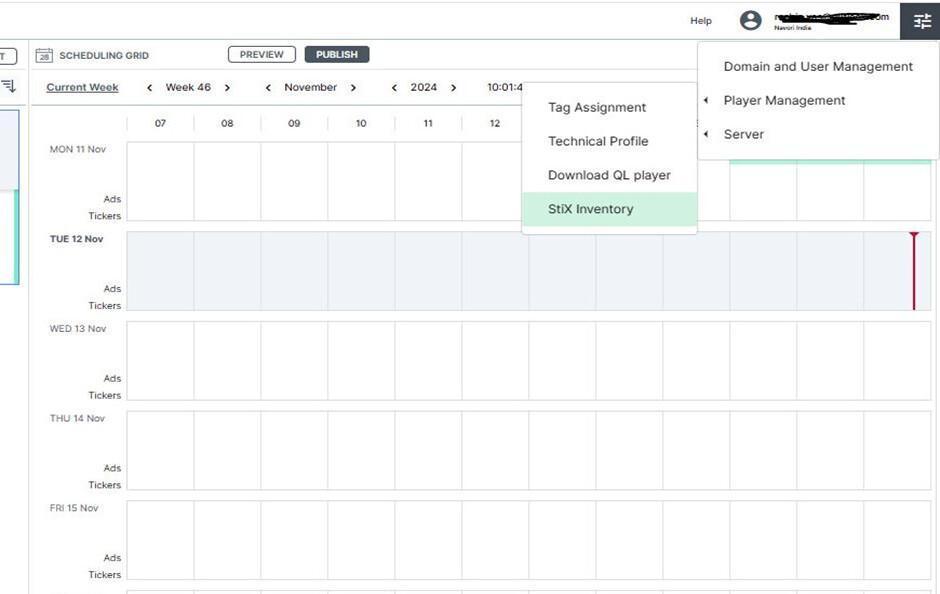Click the November month label
This screenshot has height=594, width=940.
[311, 88]
